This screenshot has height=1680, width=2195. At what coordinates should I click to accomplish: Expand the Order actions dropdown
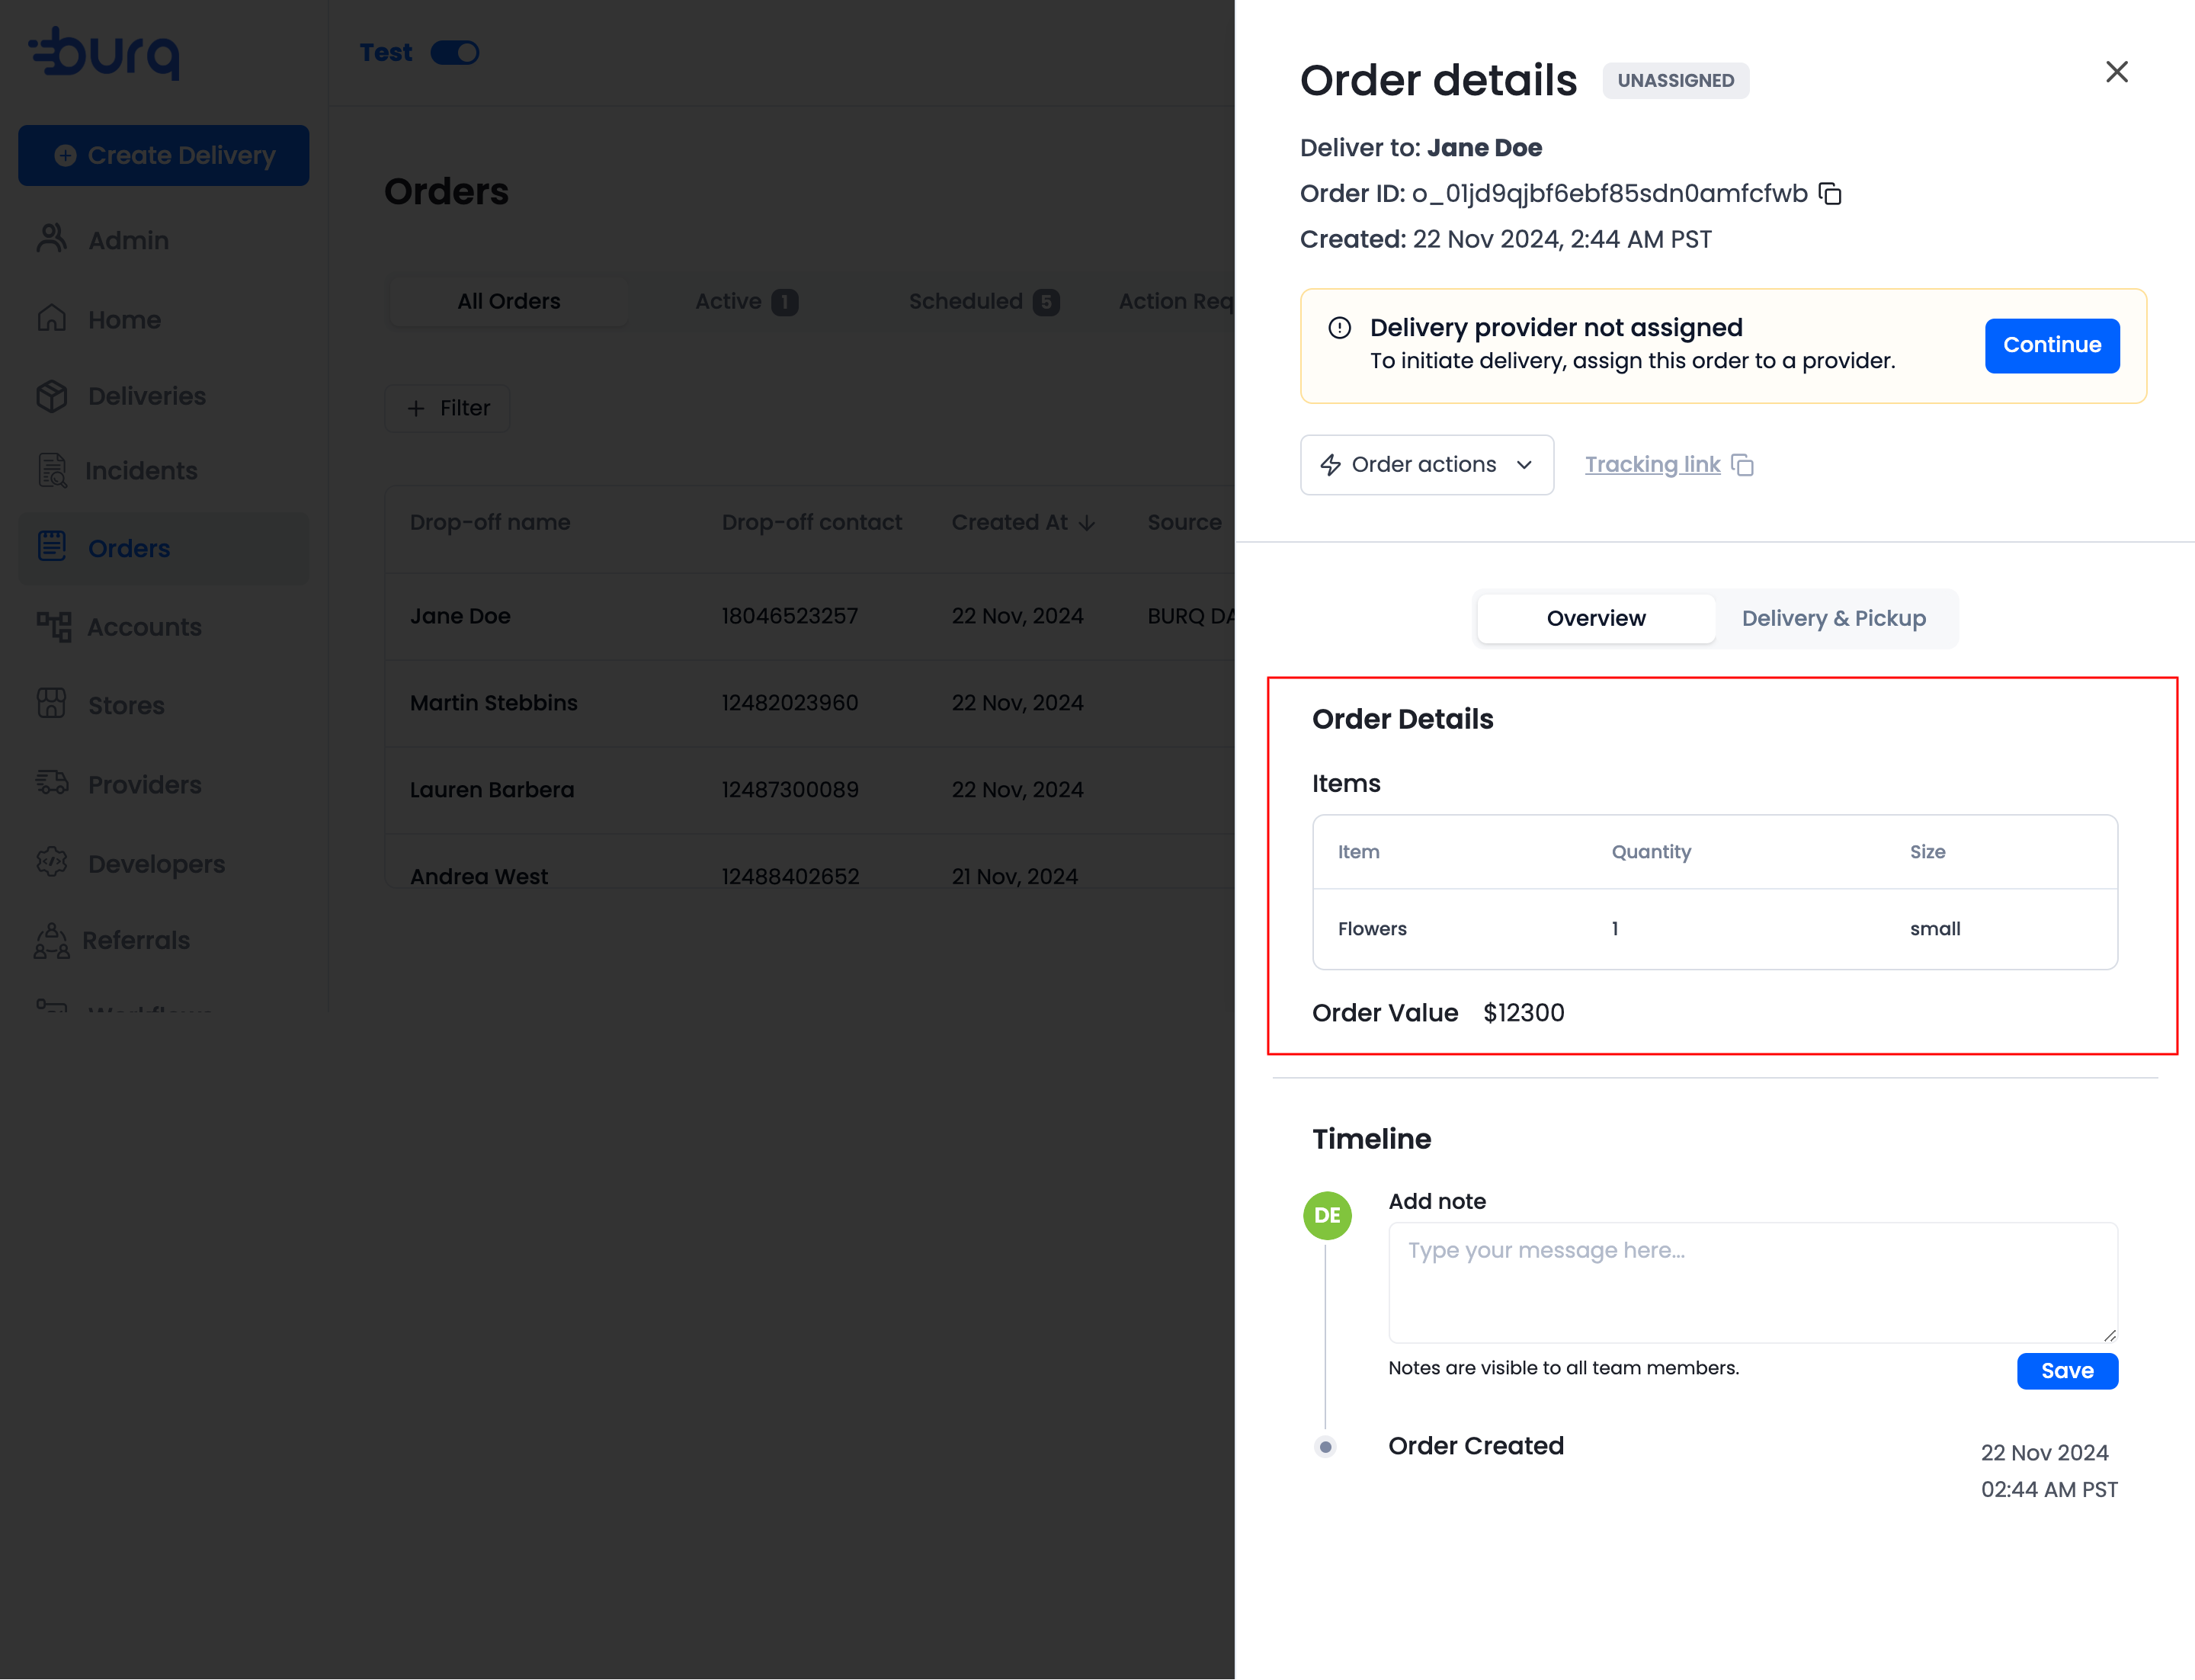(x=1426, y=465)
